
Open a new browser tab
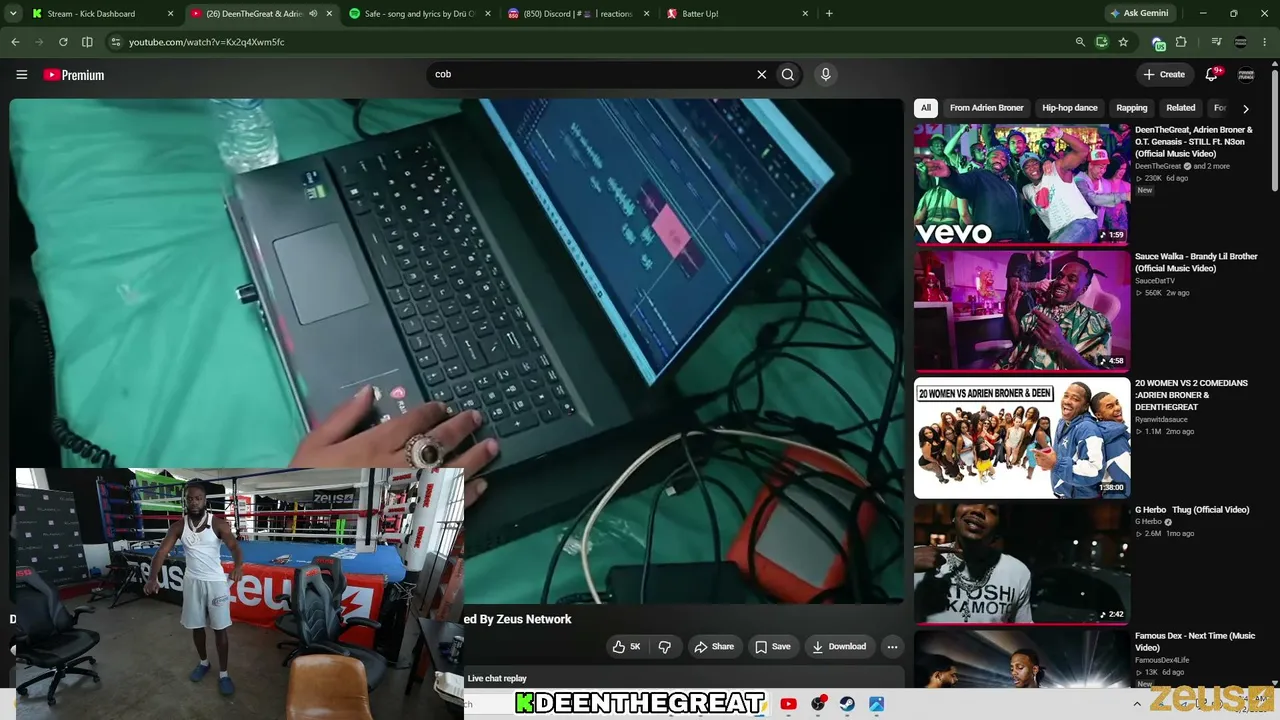click(x=829, y=14)
